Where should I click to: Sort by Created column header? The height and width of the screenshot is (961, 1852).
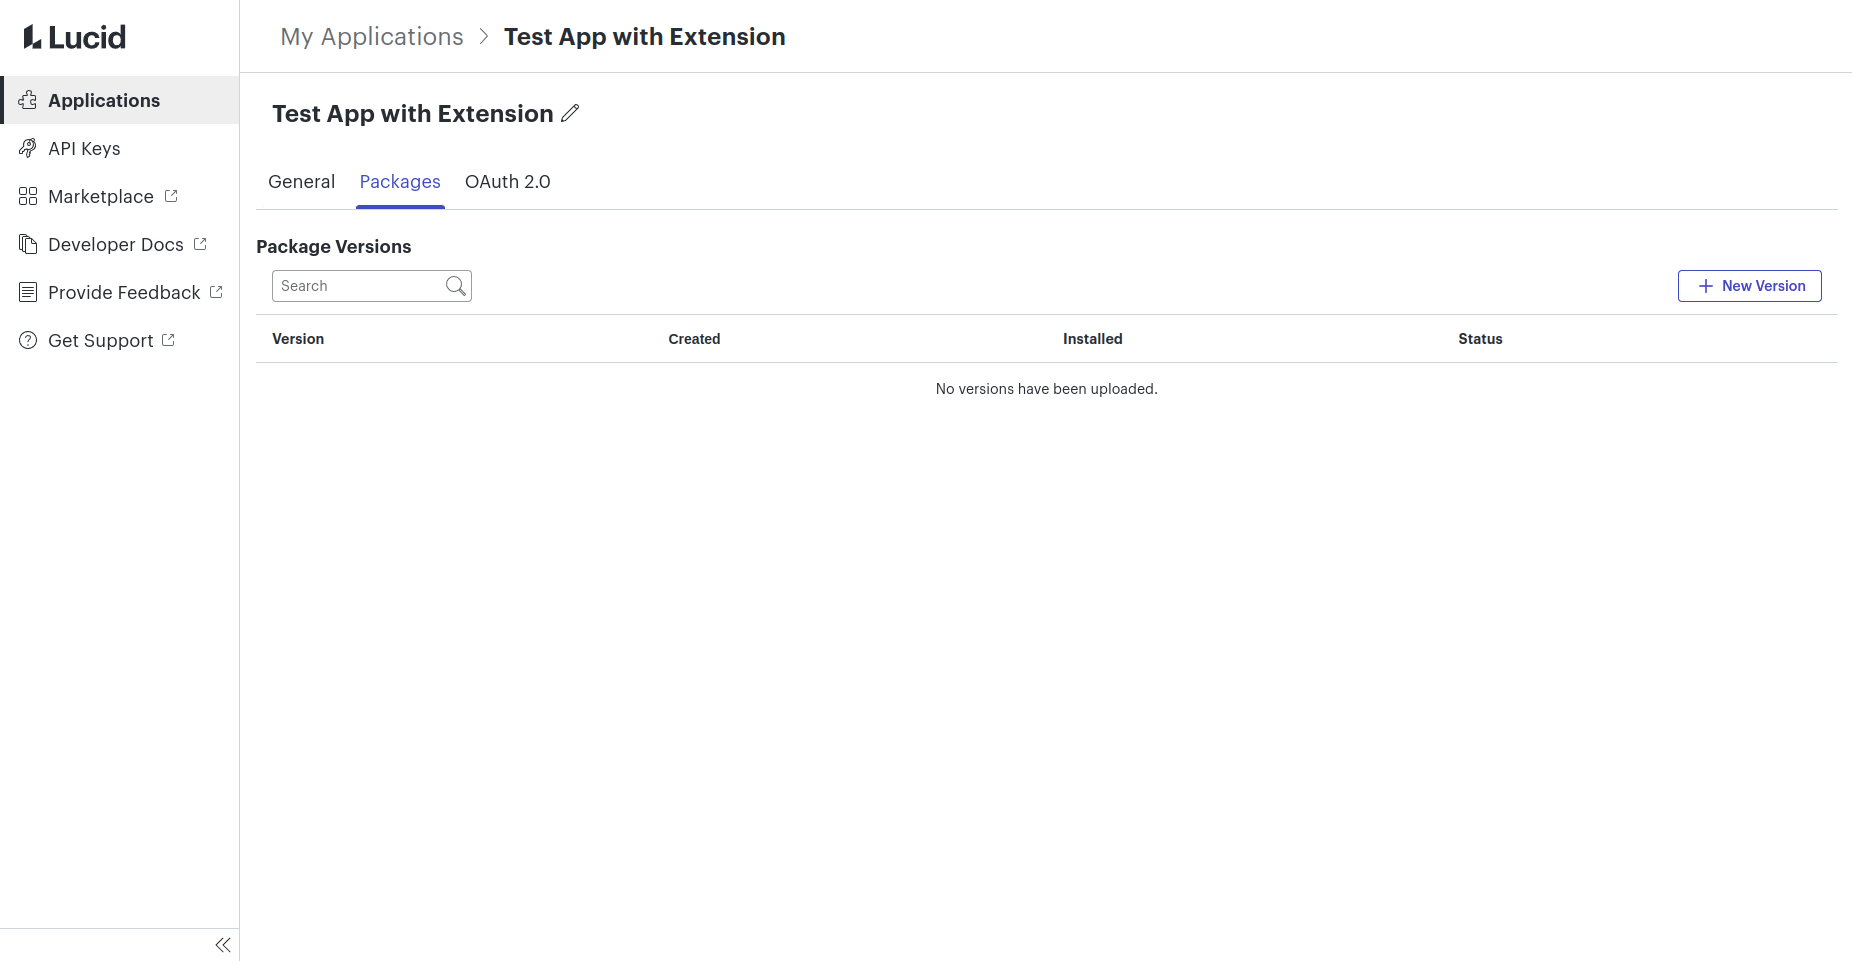[694, 339]
